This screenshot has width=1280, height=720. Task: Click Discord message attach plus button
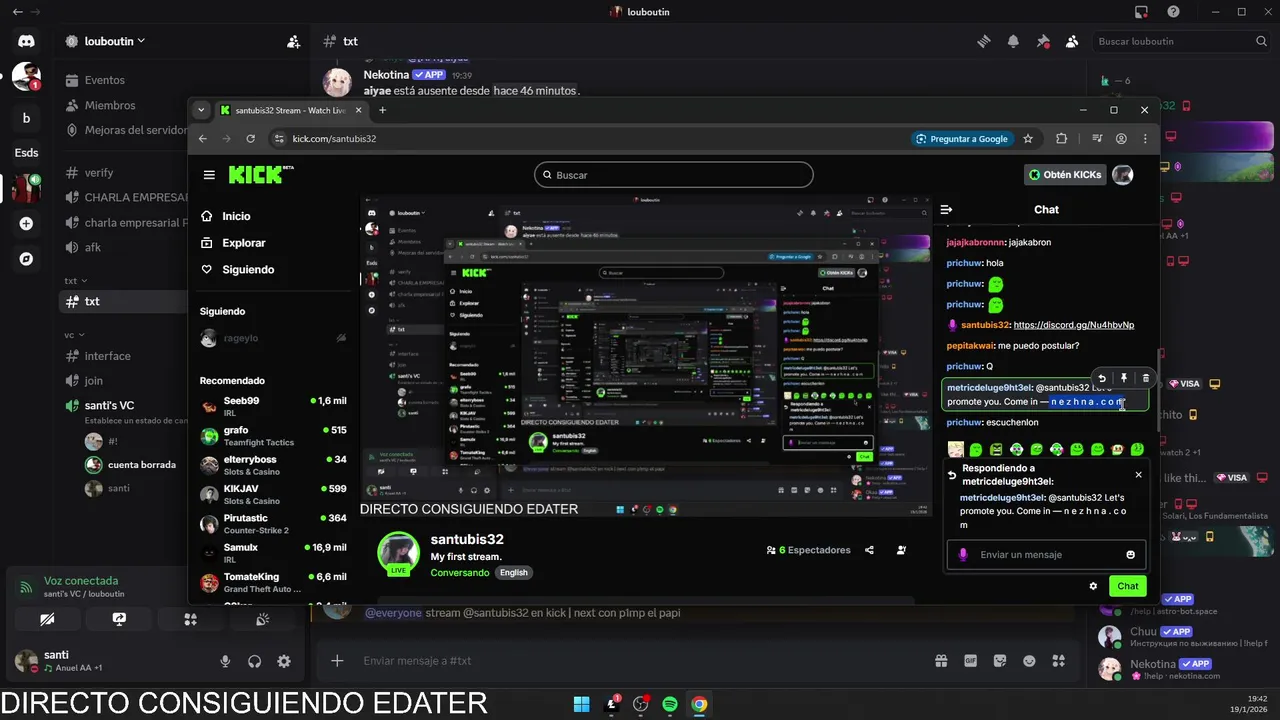coord(337,661)
